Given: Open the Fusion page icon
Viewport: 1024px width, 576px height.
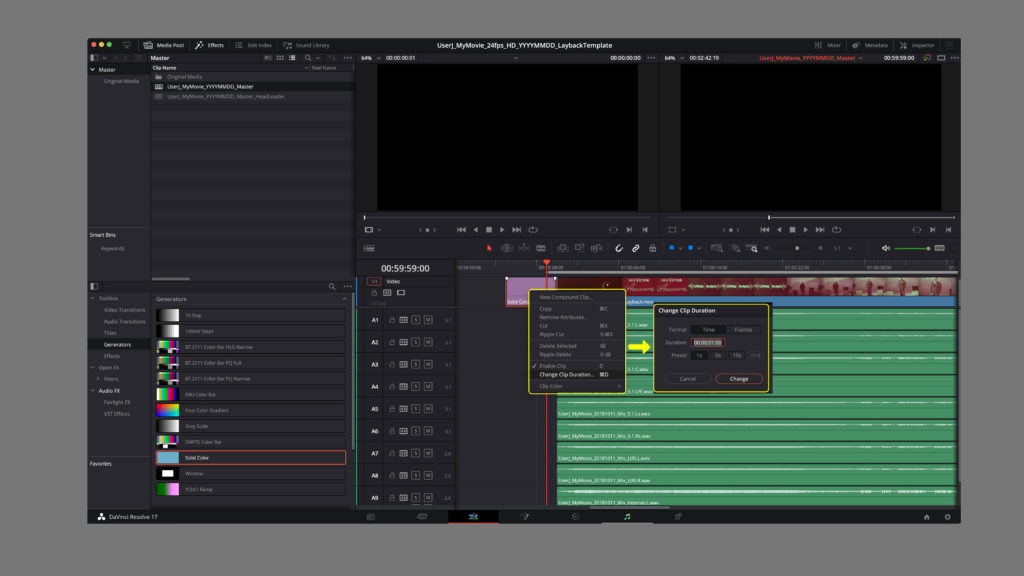Looking at the screenshot, I should coord(524,517).
